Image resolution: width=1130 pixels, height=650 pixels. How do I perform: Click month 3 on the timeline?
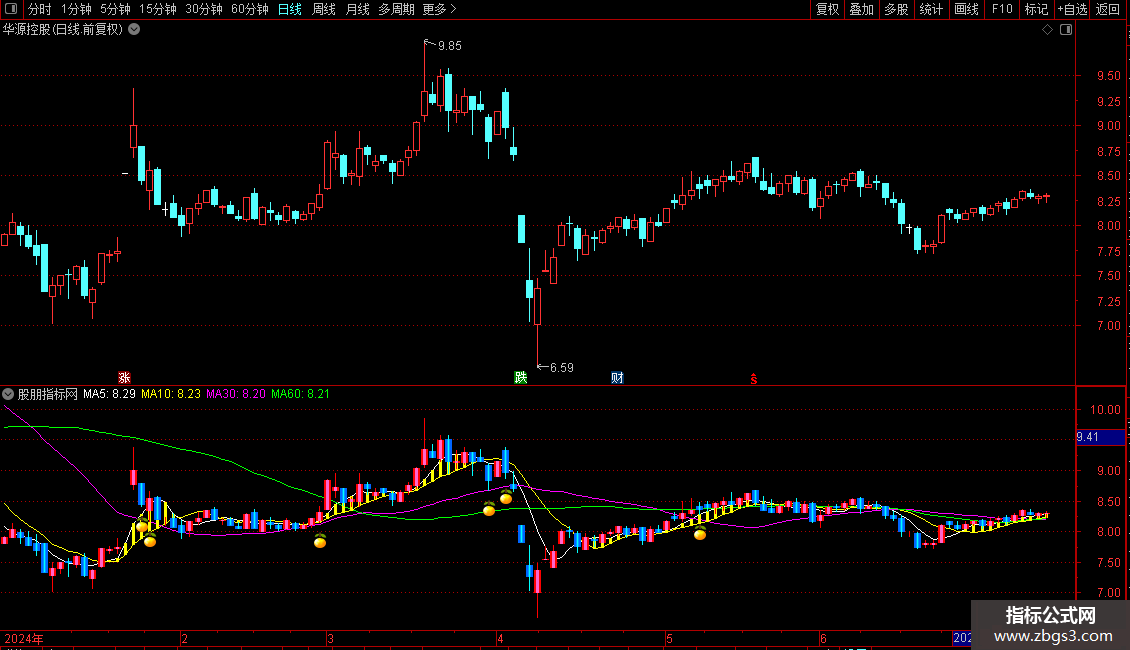point(330,638)
